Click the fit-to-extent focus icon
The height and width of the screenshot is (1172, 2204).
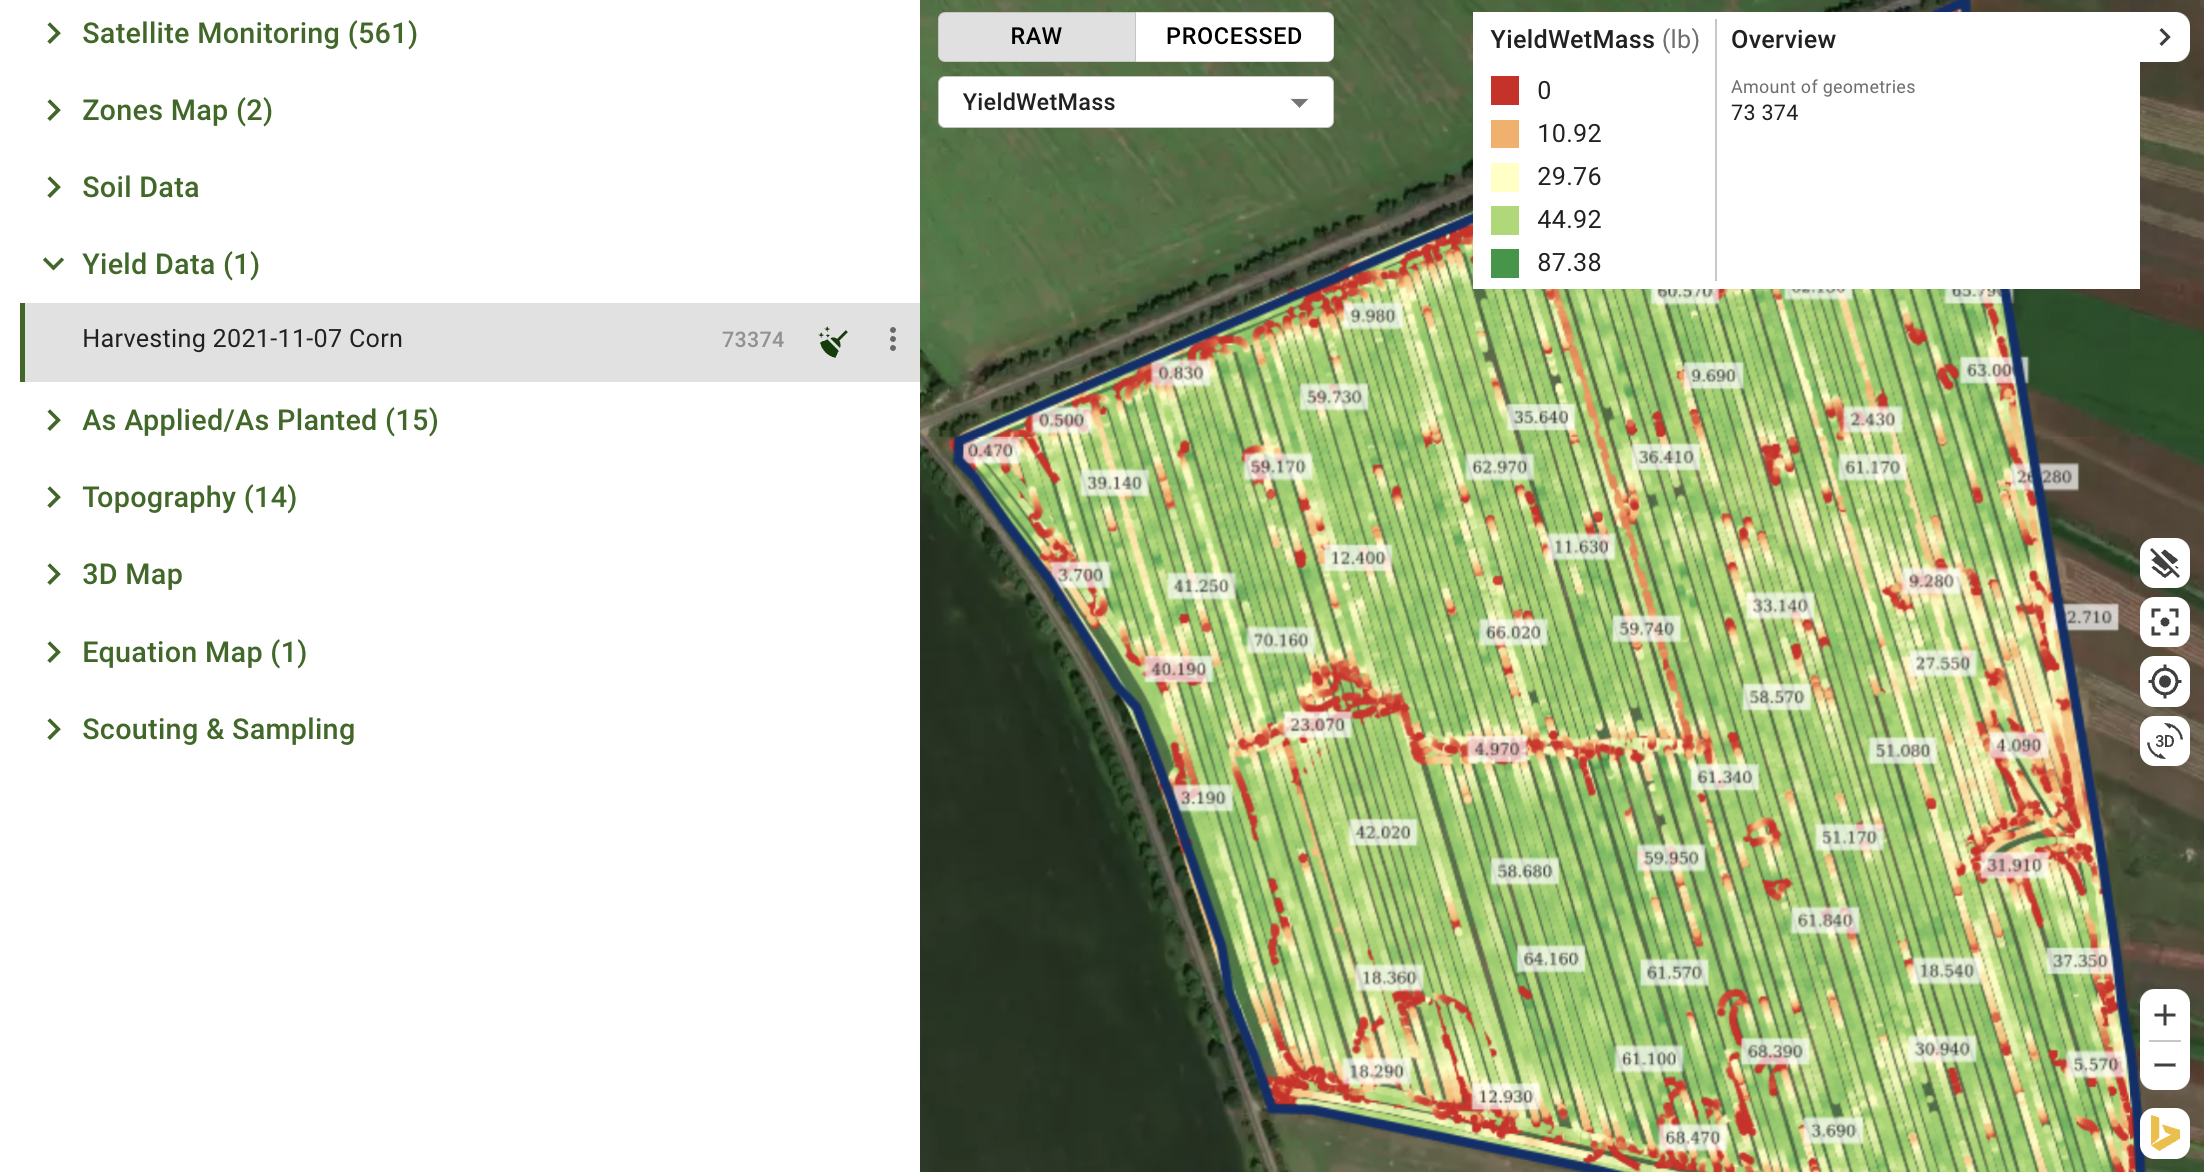click(x=2164, y=622)
